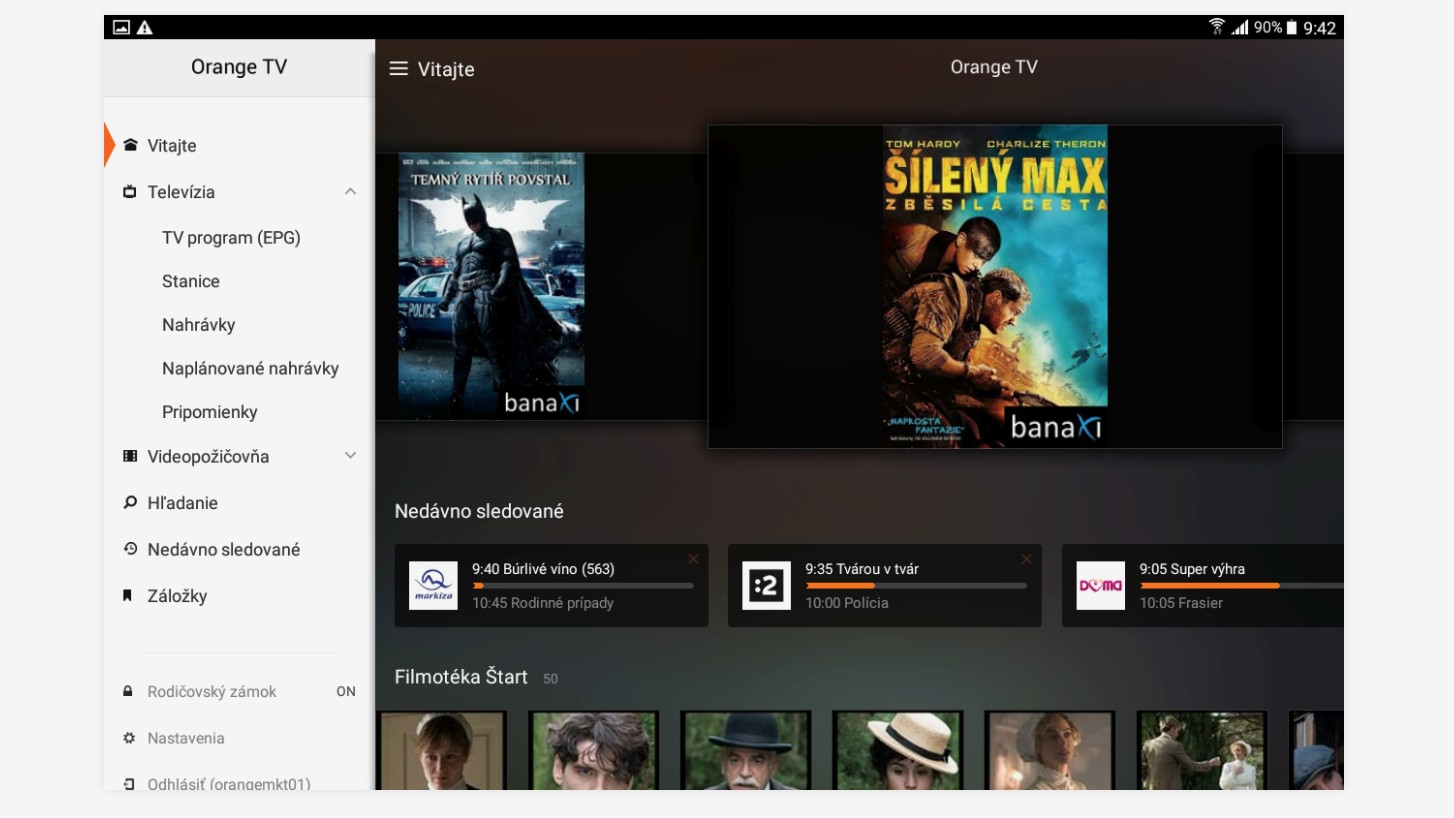The height and width of the screenshot is (818, 1454).
Task: Collapse the Televízia section chevron
Action: (x=350, y=192)
